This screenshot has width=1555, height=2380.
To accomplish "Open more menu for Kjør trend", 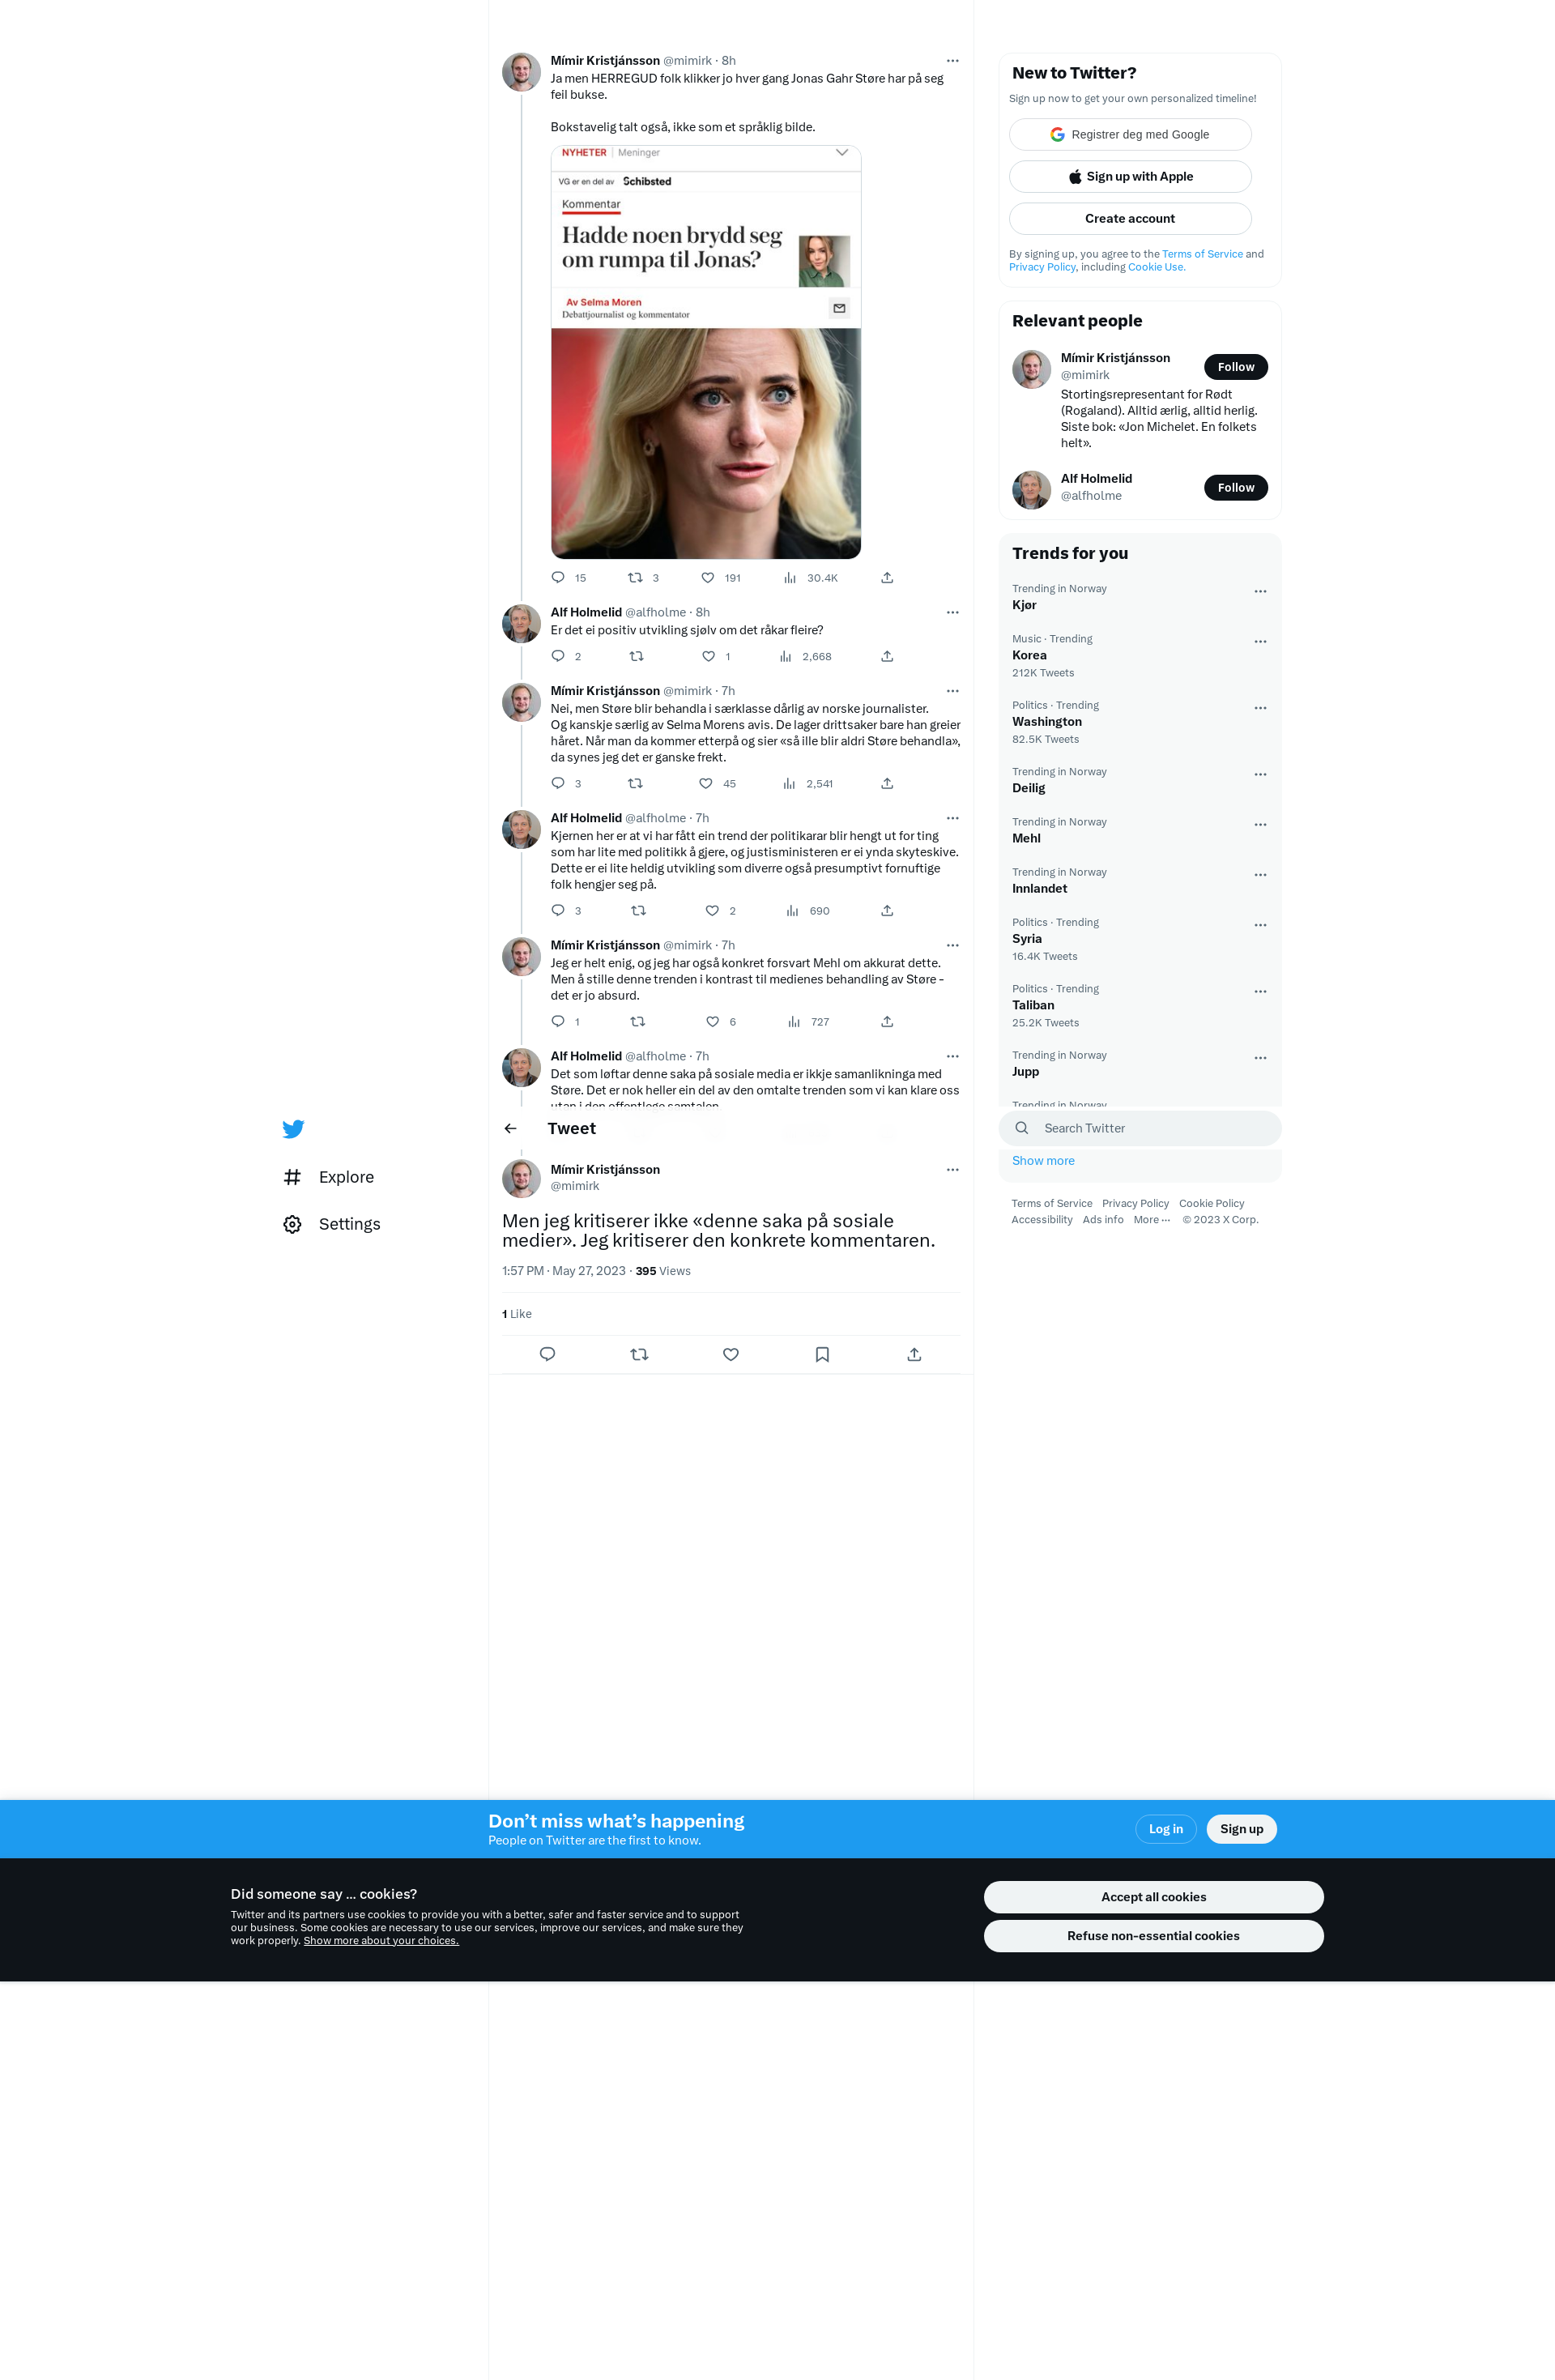I will [1260, 591].
